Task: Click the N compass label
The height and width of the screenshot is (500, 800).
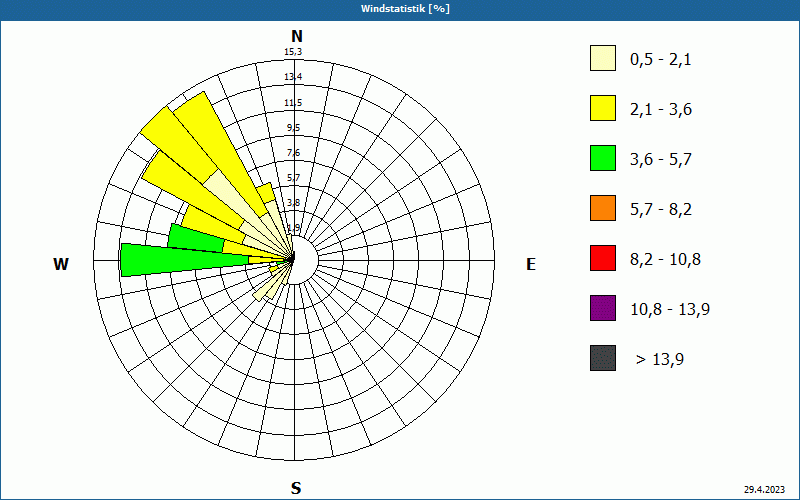Action: pos(296,36)
